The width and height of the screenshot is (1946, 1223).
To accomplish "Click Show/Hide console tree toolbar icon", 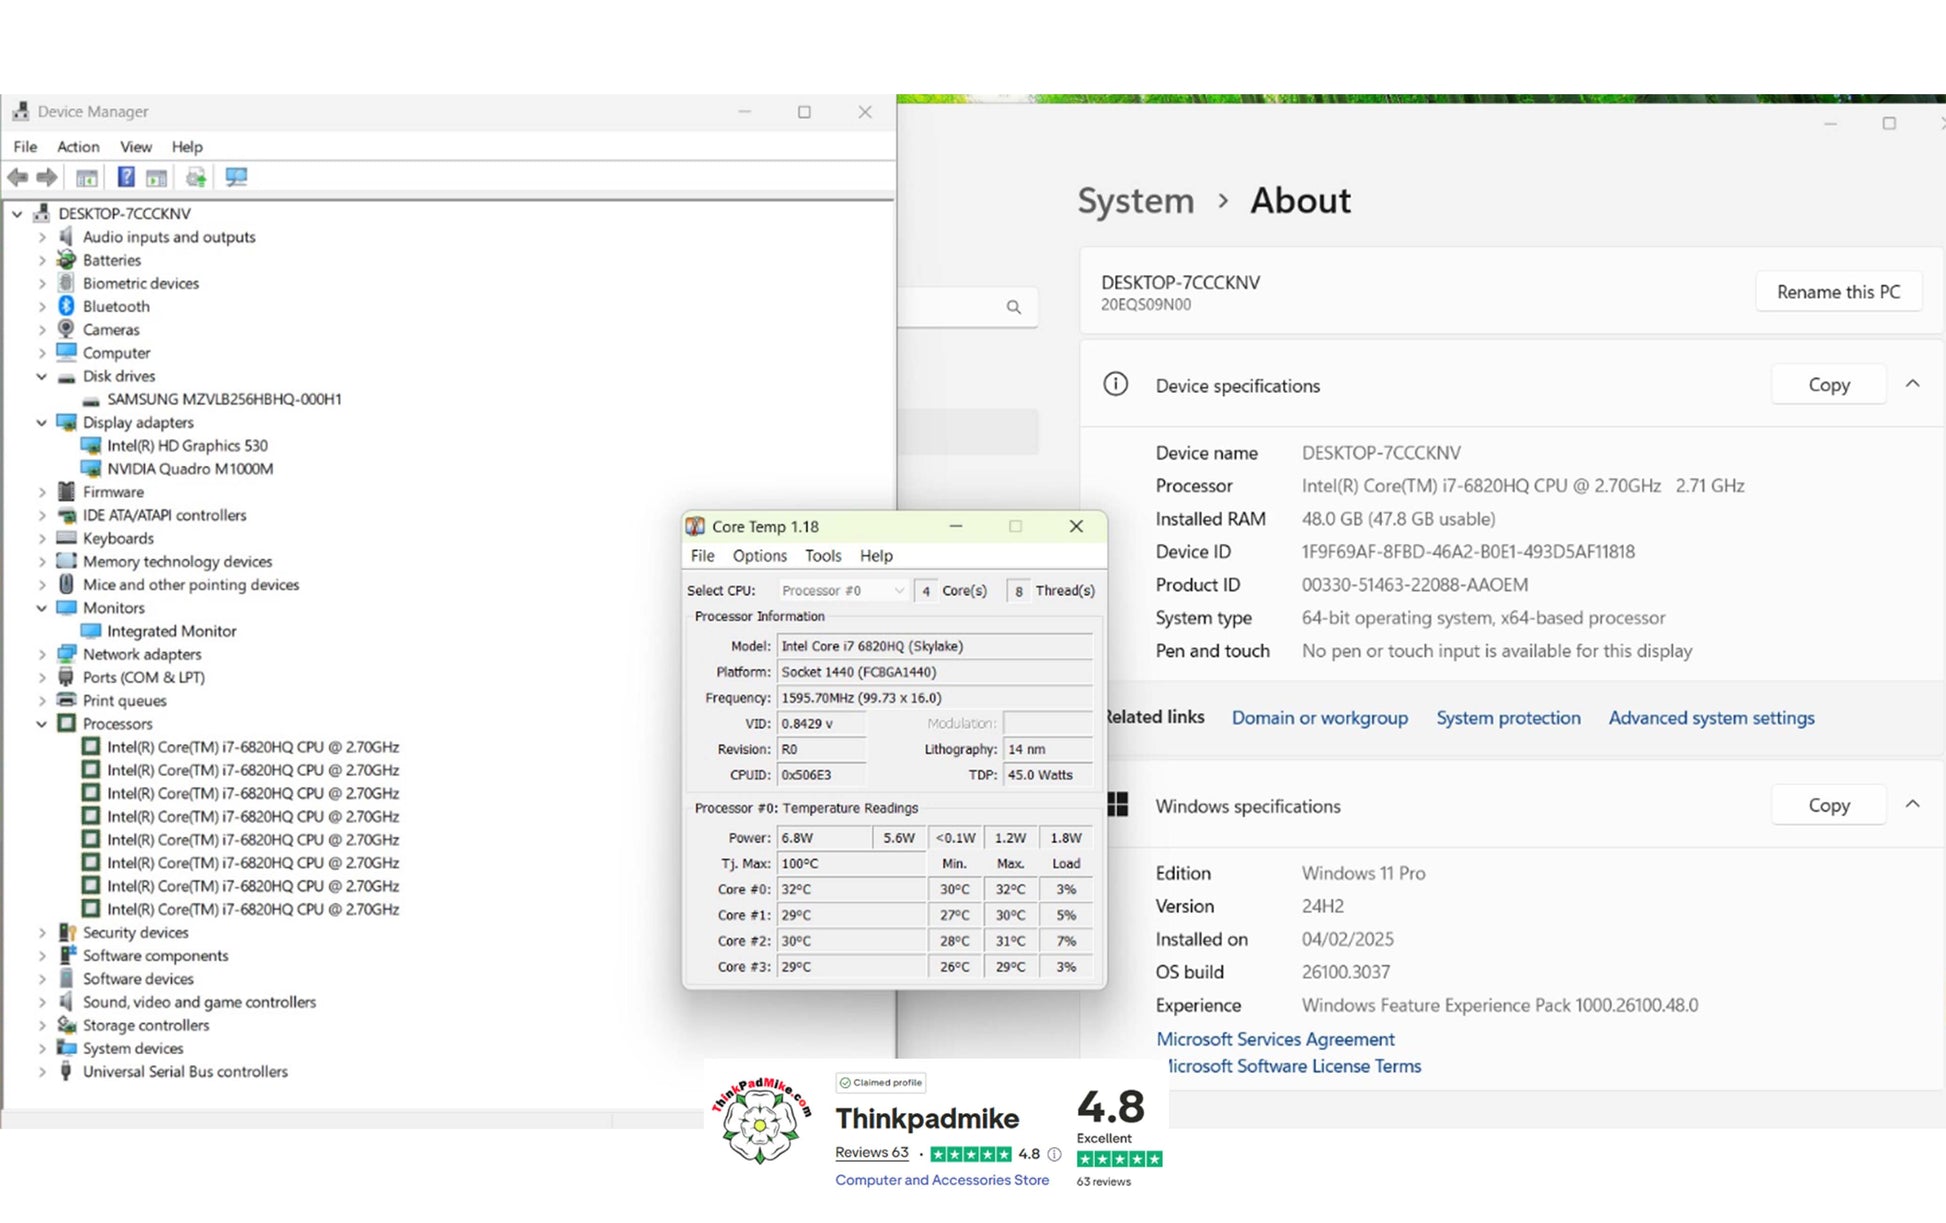I will [x=87, y=177].
